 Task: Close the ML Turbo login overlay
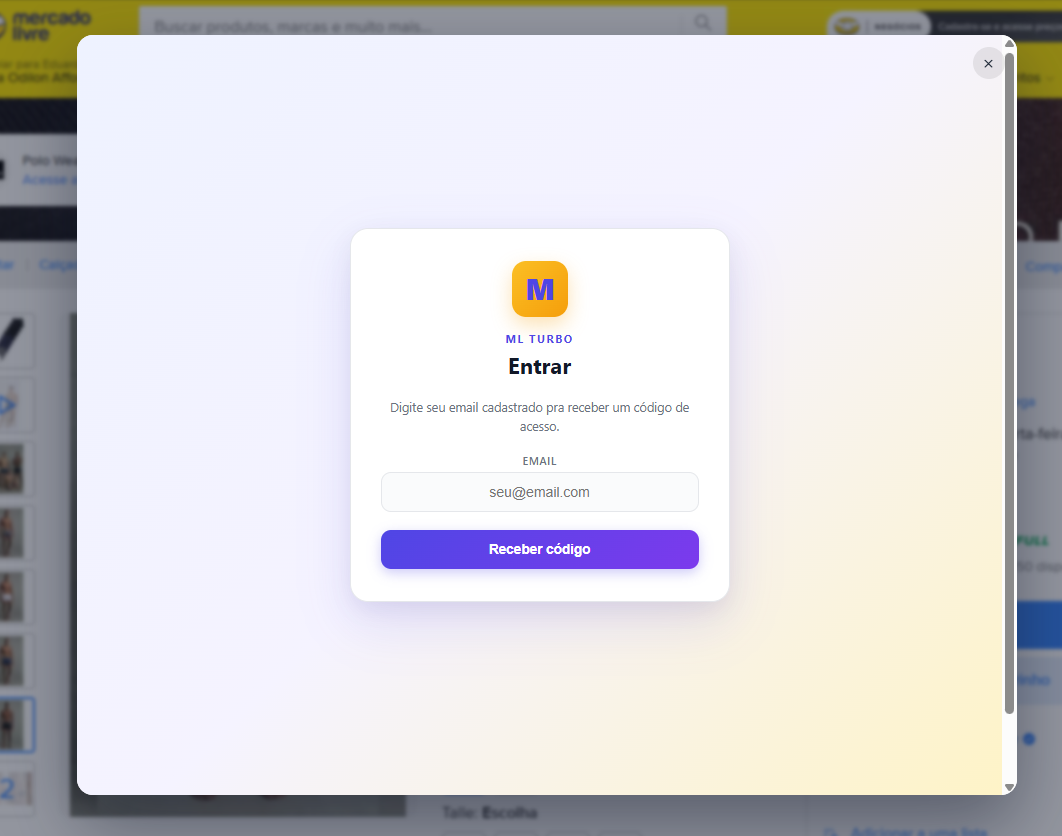pyautogui.click(x=988, y=63)
